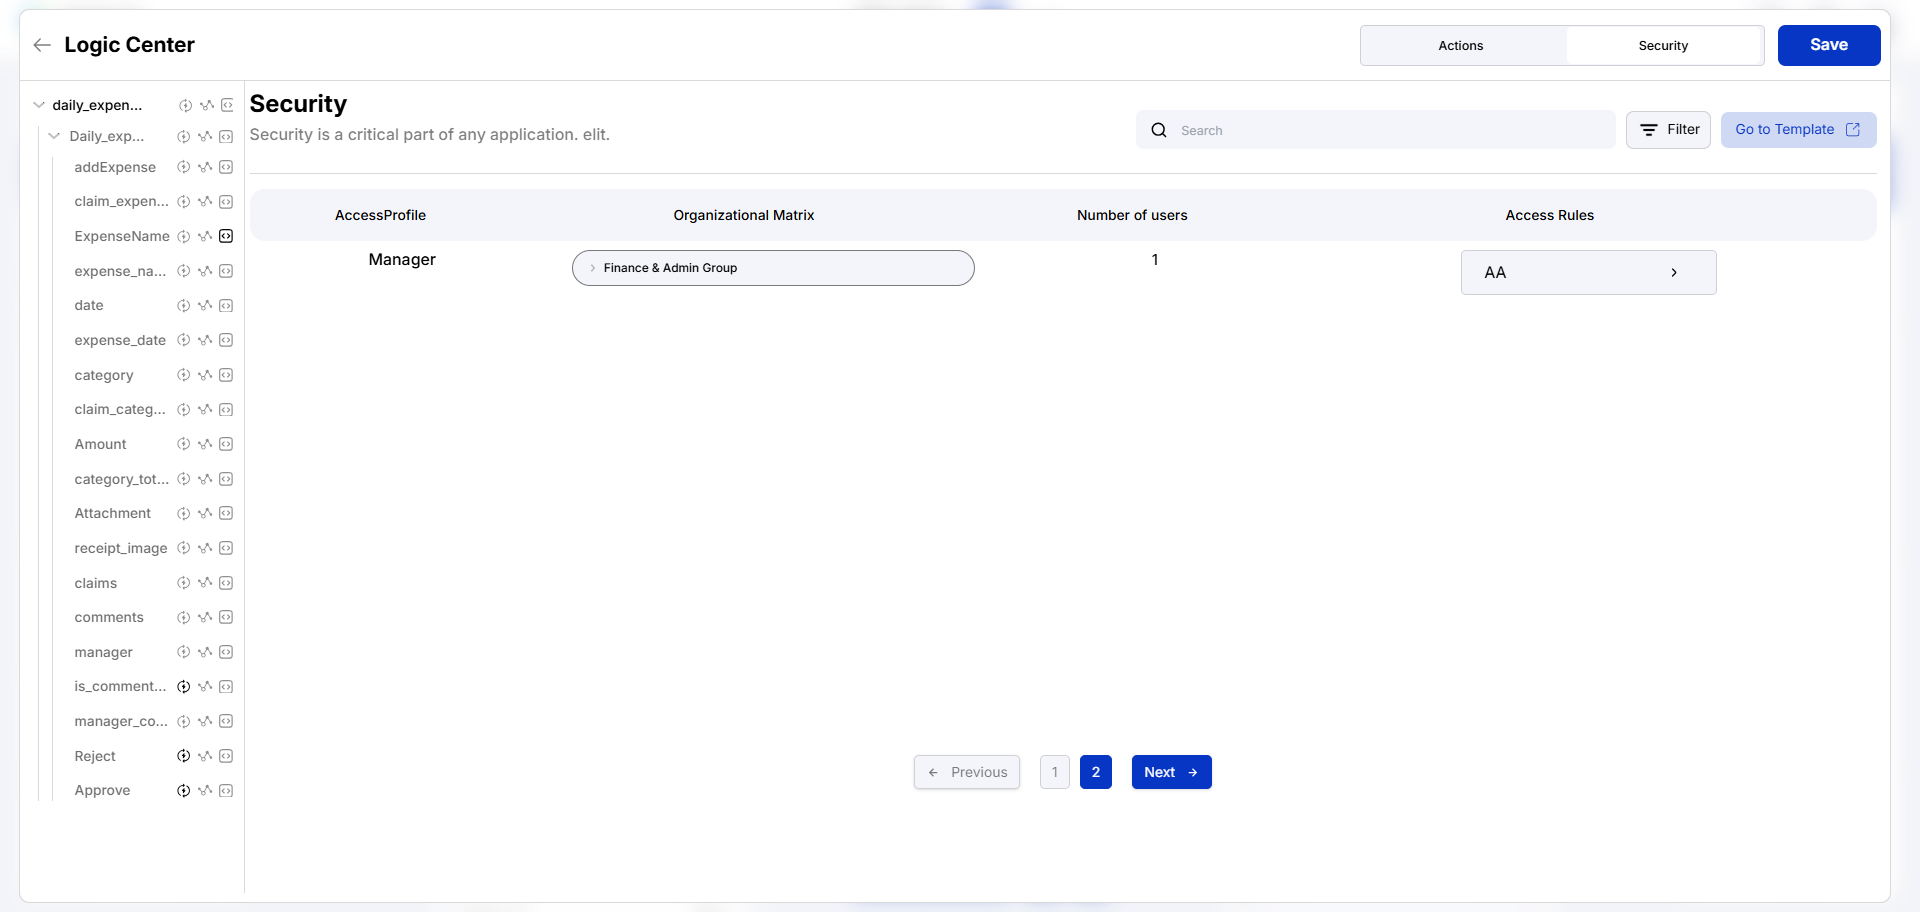
Task: Click the search magnifier icon
Action: (x=1159, y=130)
